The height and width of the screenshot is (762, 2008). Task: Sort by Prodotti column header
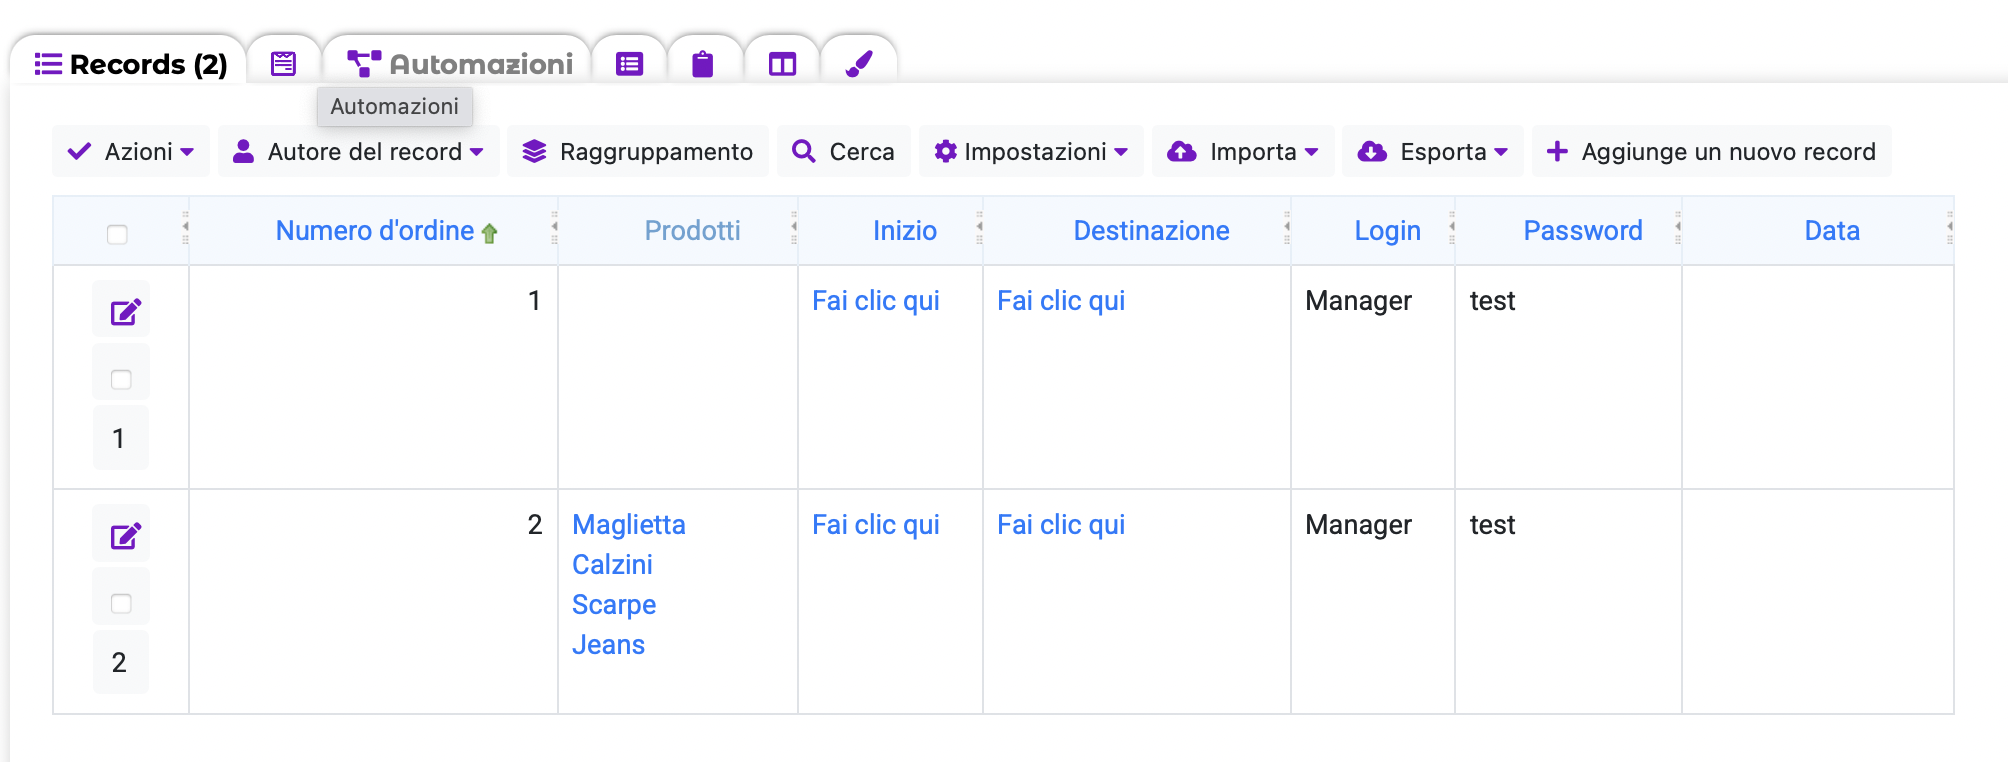(692, 231)
